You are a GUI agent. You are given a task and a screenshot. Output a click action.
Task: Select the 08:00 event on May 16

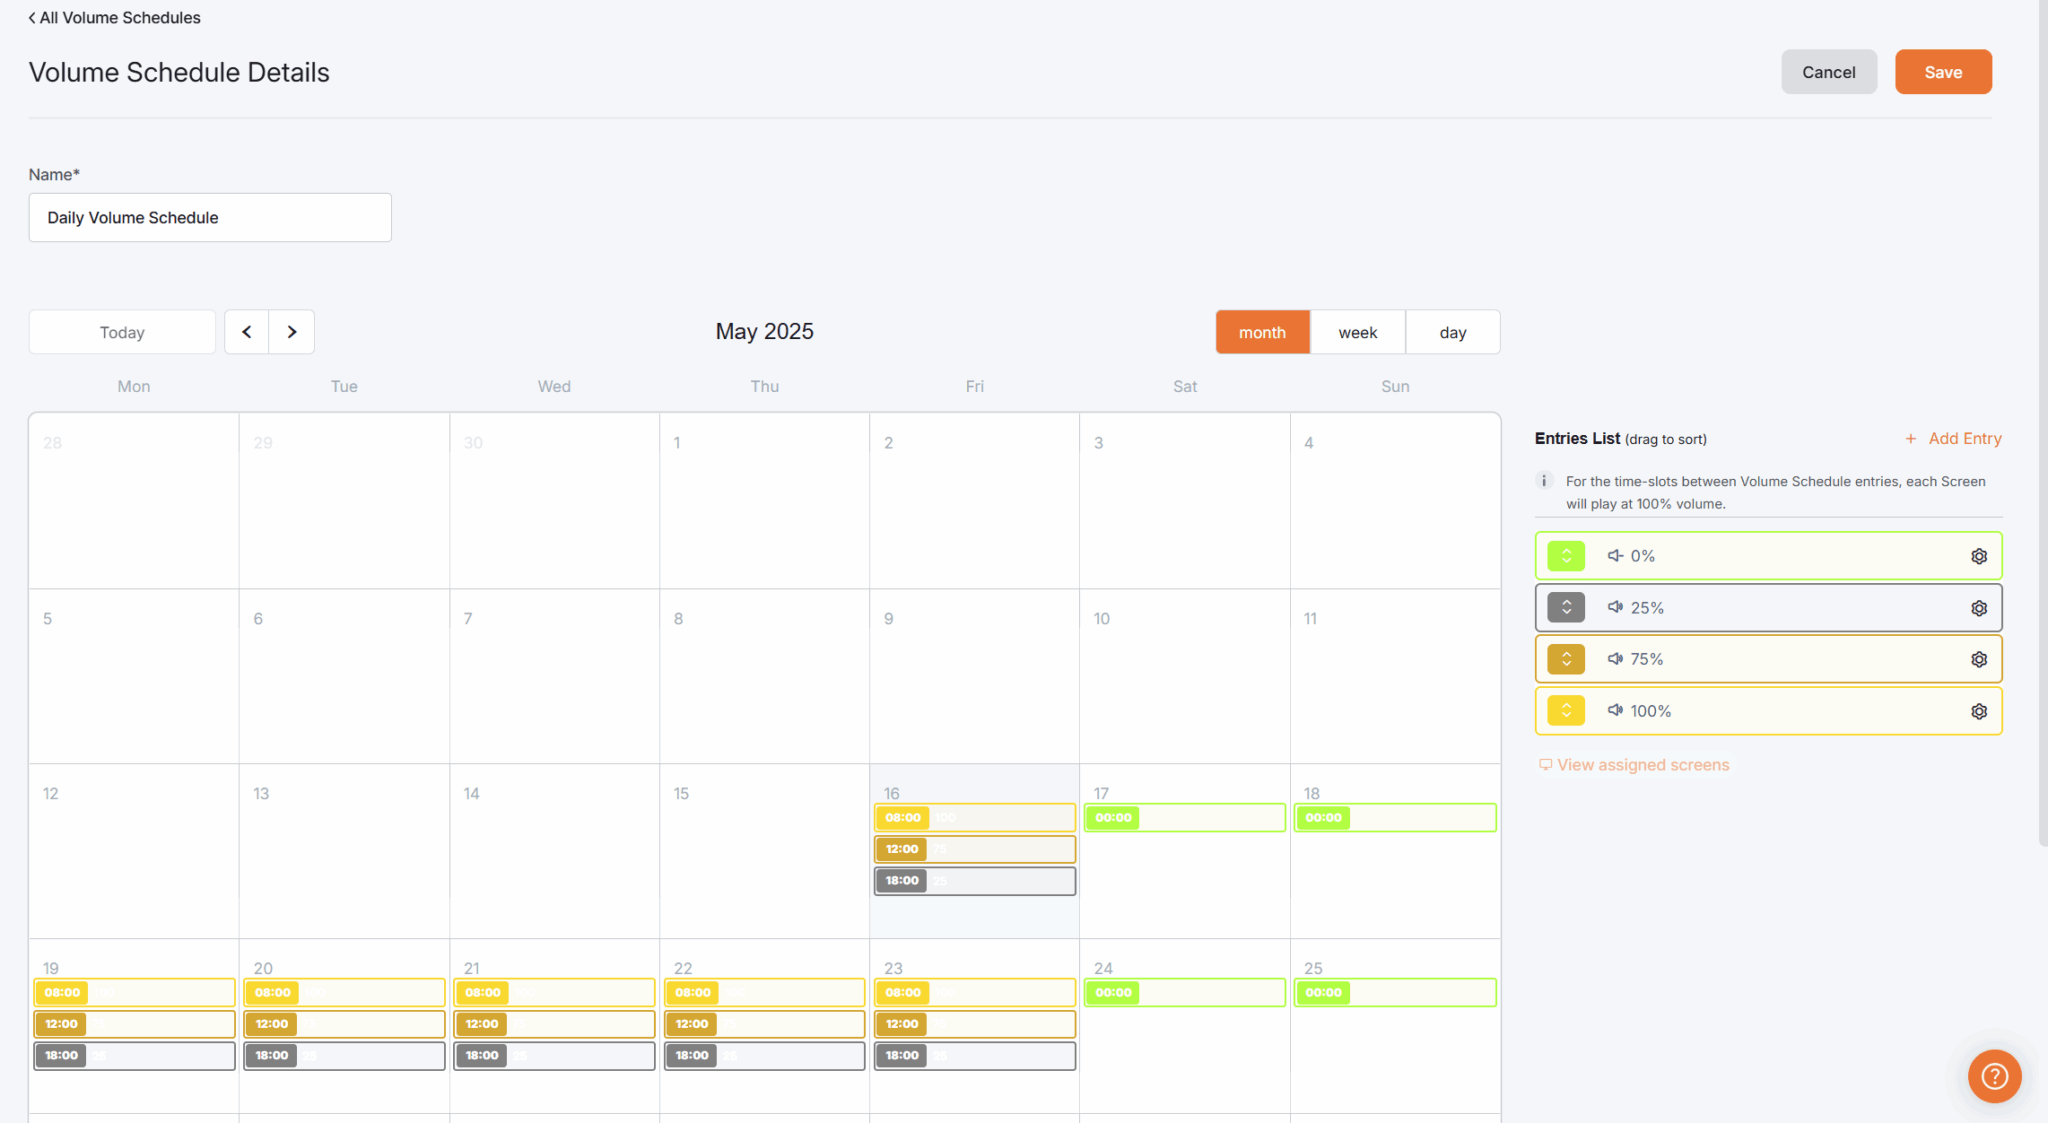975,818
